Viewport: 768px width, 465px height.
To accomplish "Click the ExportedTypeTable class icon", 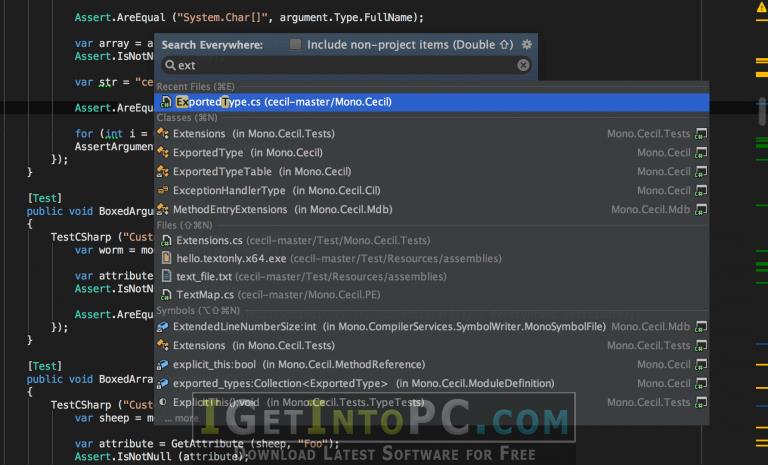I will (x=163, y=171).
